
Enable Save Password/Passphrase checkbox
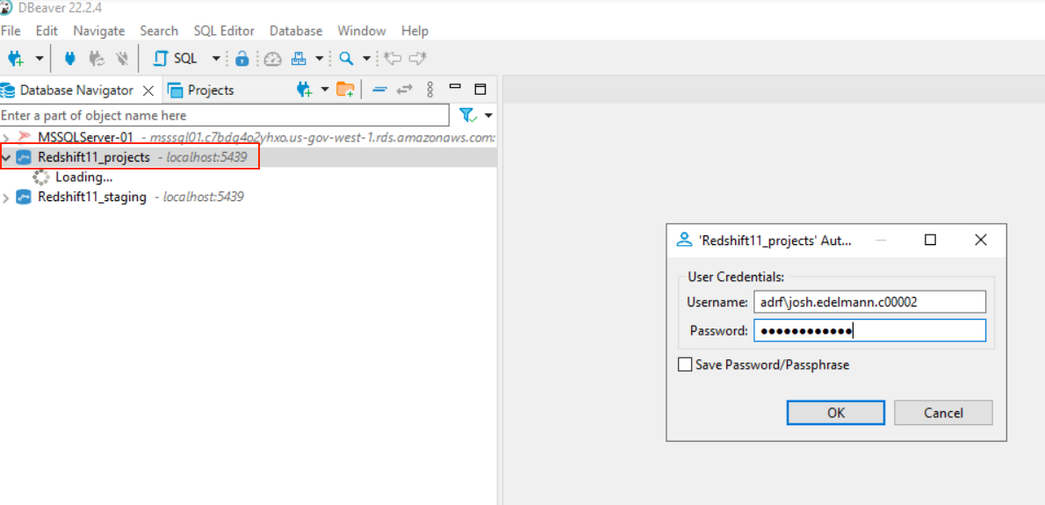pos(684,364)
